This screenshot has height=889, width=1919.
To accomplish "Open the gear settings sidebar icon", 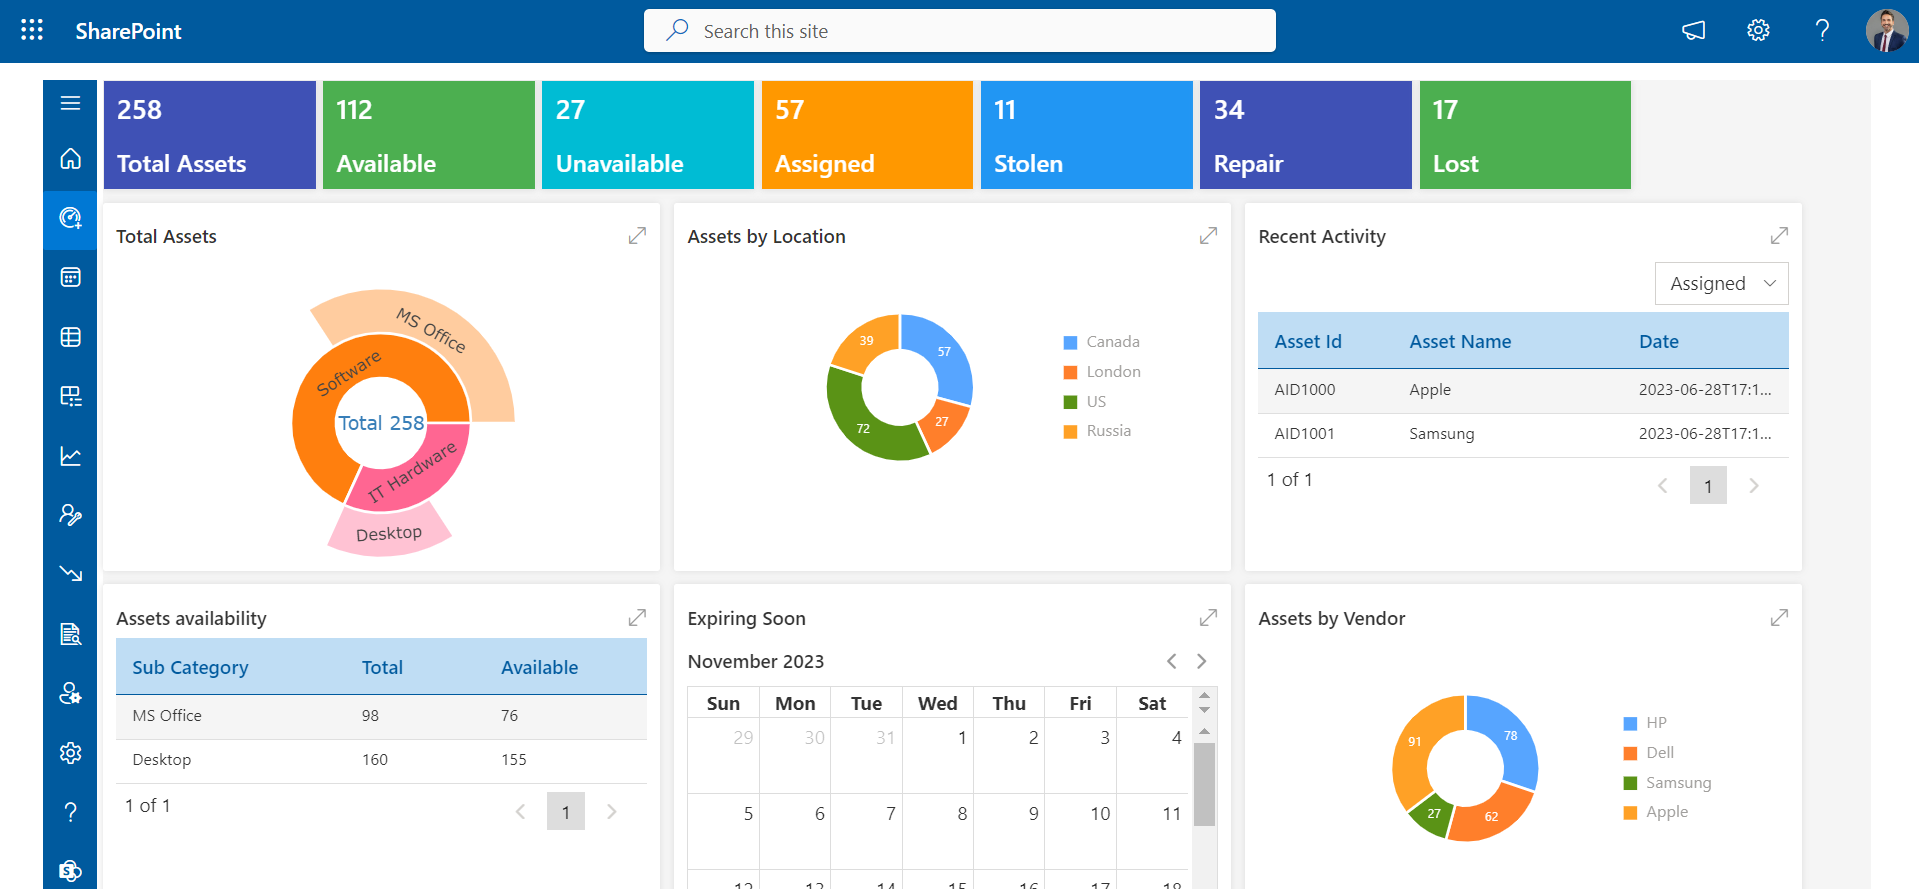I will pos(70,753).
